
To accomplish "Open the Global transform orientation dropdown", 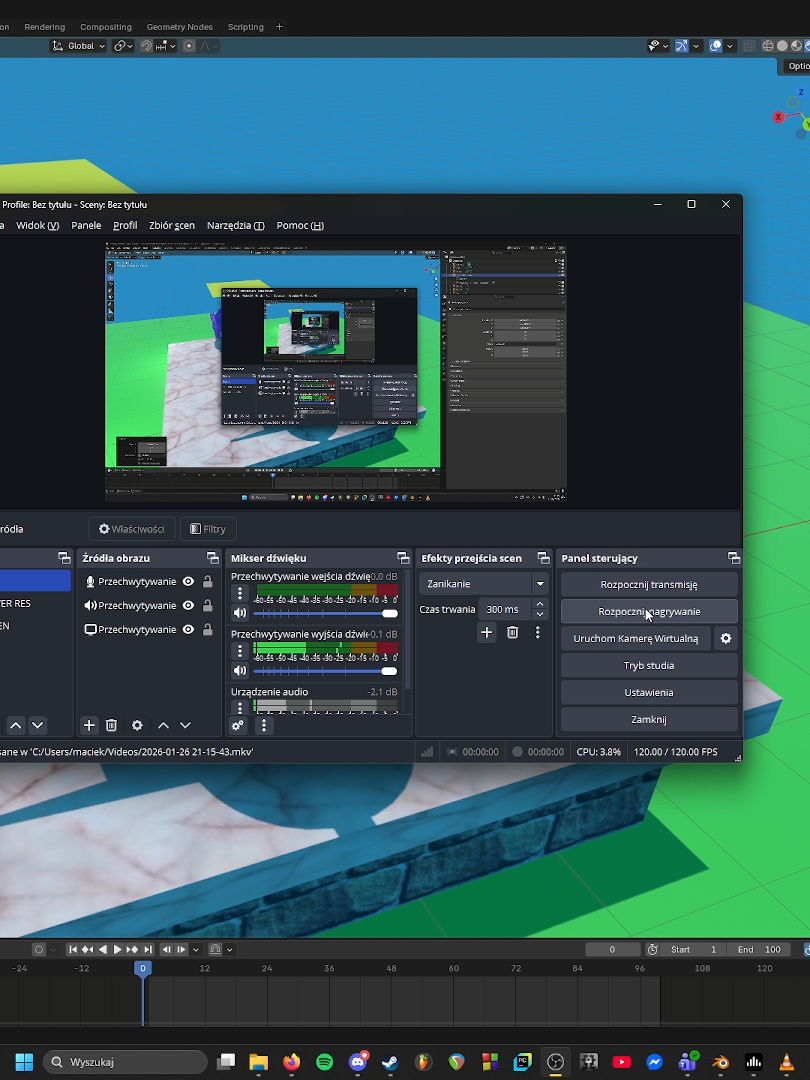I will 79,46.
